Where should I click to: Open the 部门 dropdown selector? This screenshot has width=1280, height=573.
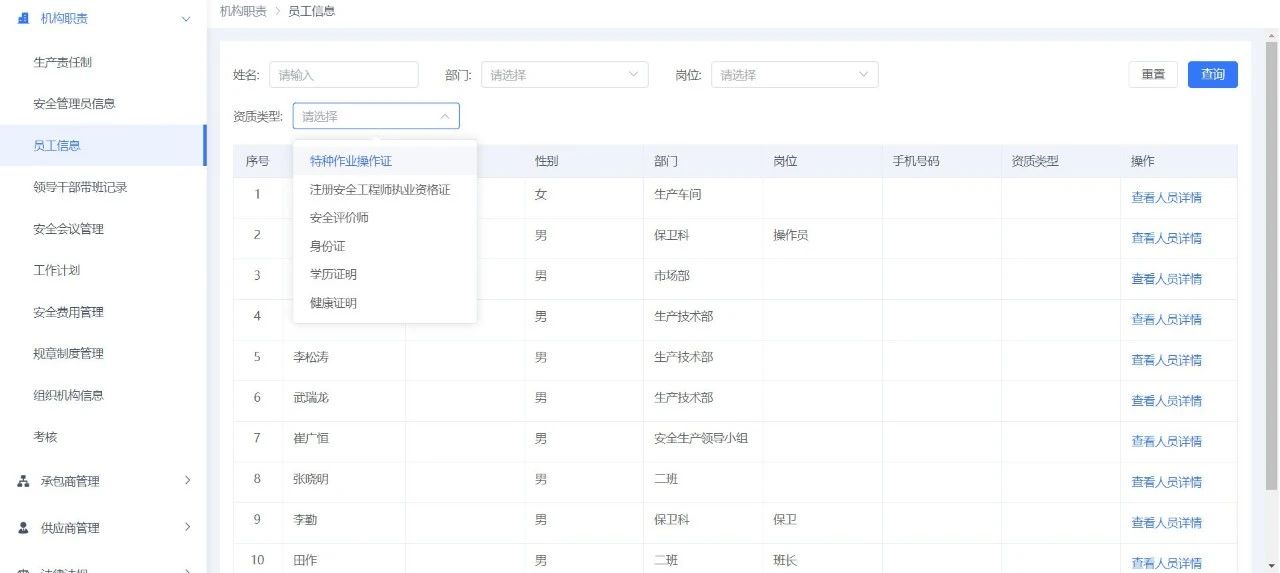click(x=564, y=75)
